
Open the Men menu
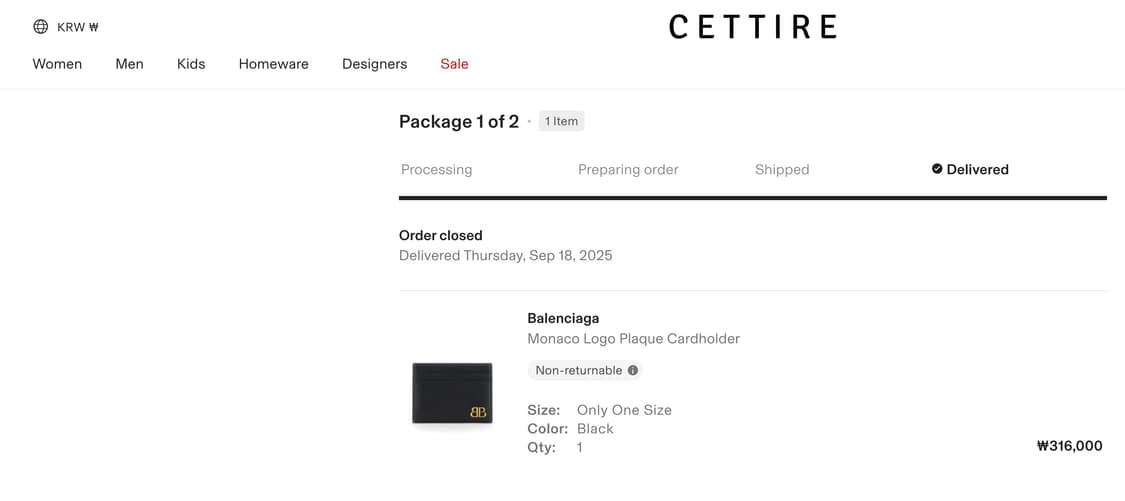(x=129, y=64)
